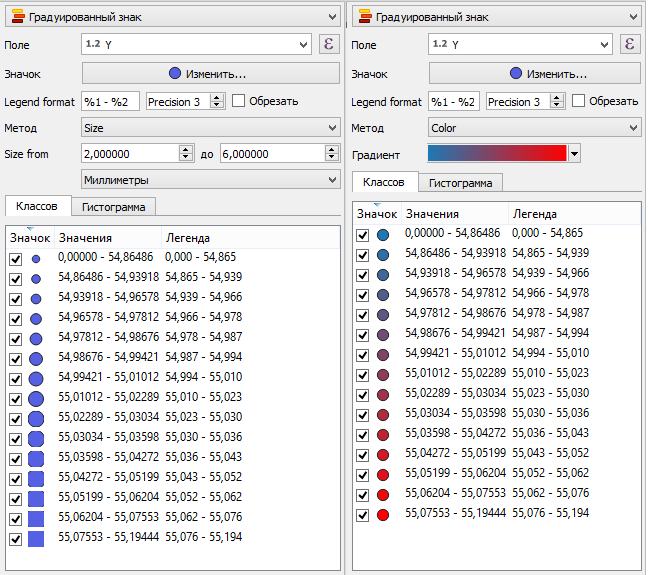
Task: Click red circle symbol for 55,076 - 55,194 in right list
Action: [x=383, y=514]
